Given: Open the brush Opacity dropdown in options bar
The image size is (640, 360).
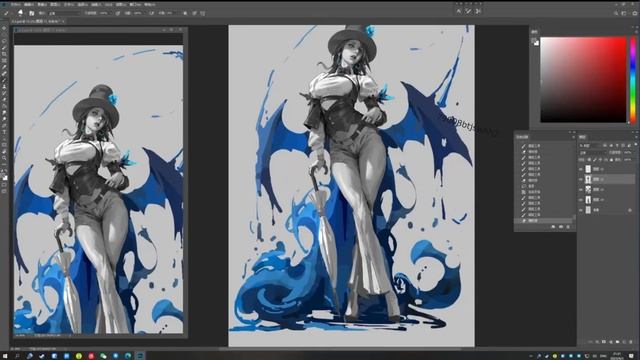Looking at the screenshot, I should (111, 13).
